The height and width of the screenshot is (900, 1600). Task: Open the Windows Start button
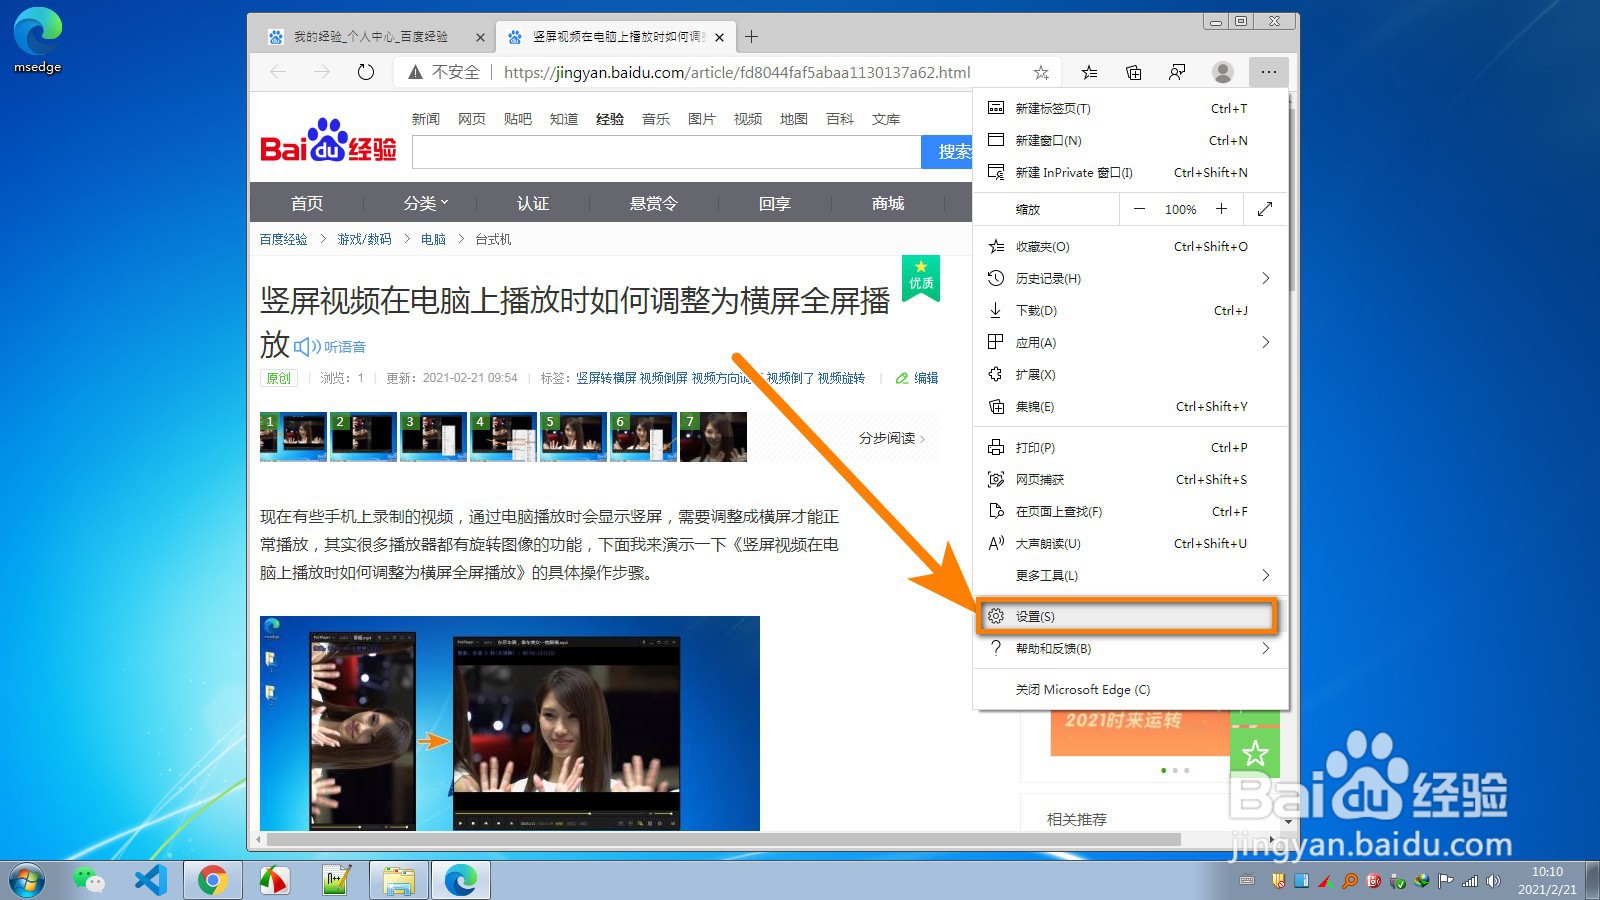click(x=27, y=881)
